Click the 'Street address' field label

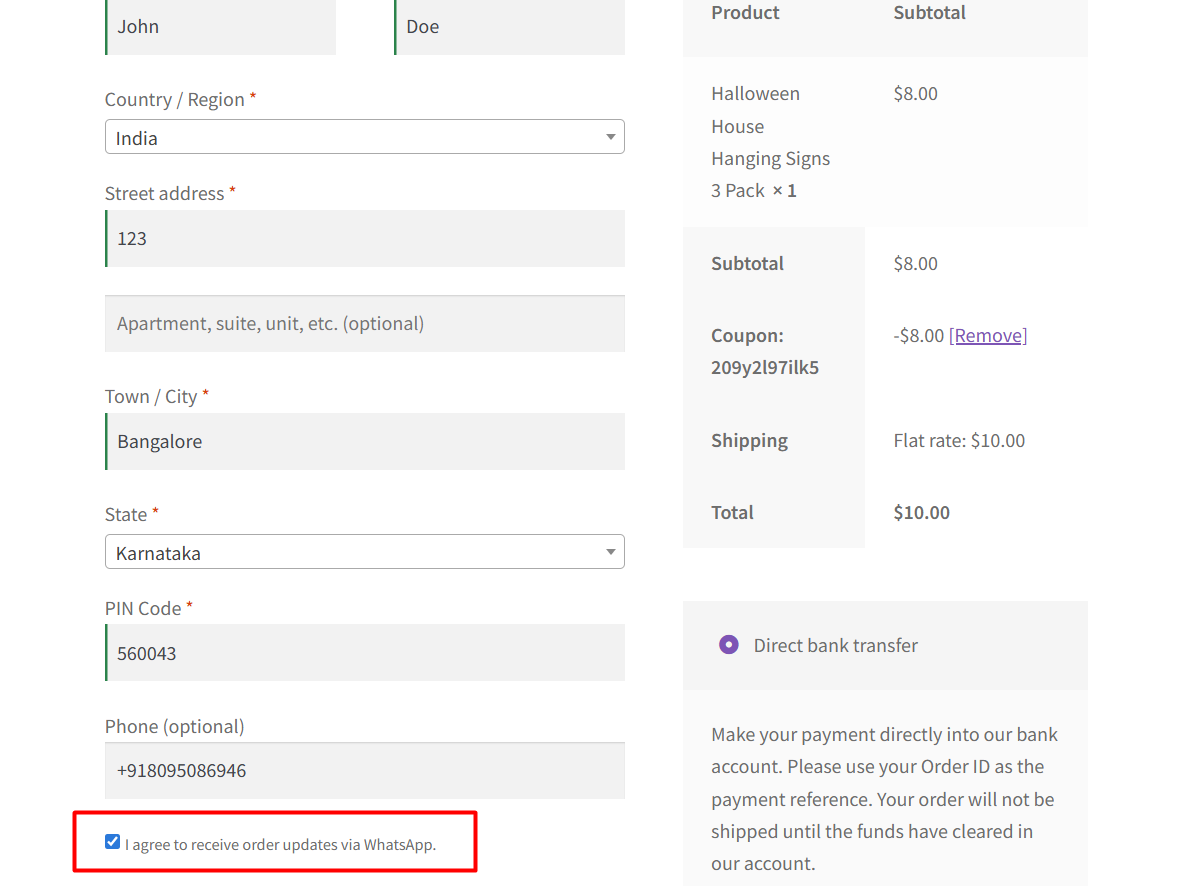click(x=165, y=194)
